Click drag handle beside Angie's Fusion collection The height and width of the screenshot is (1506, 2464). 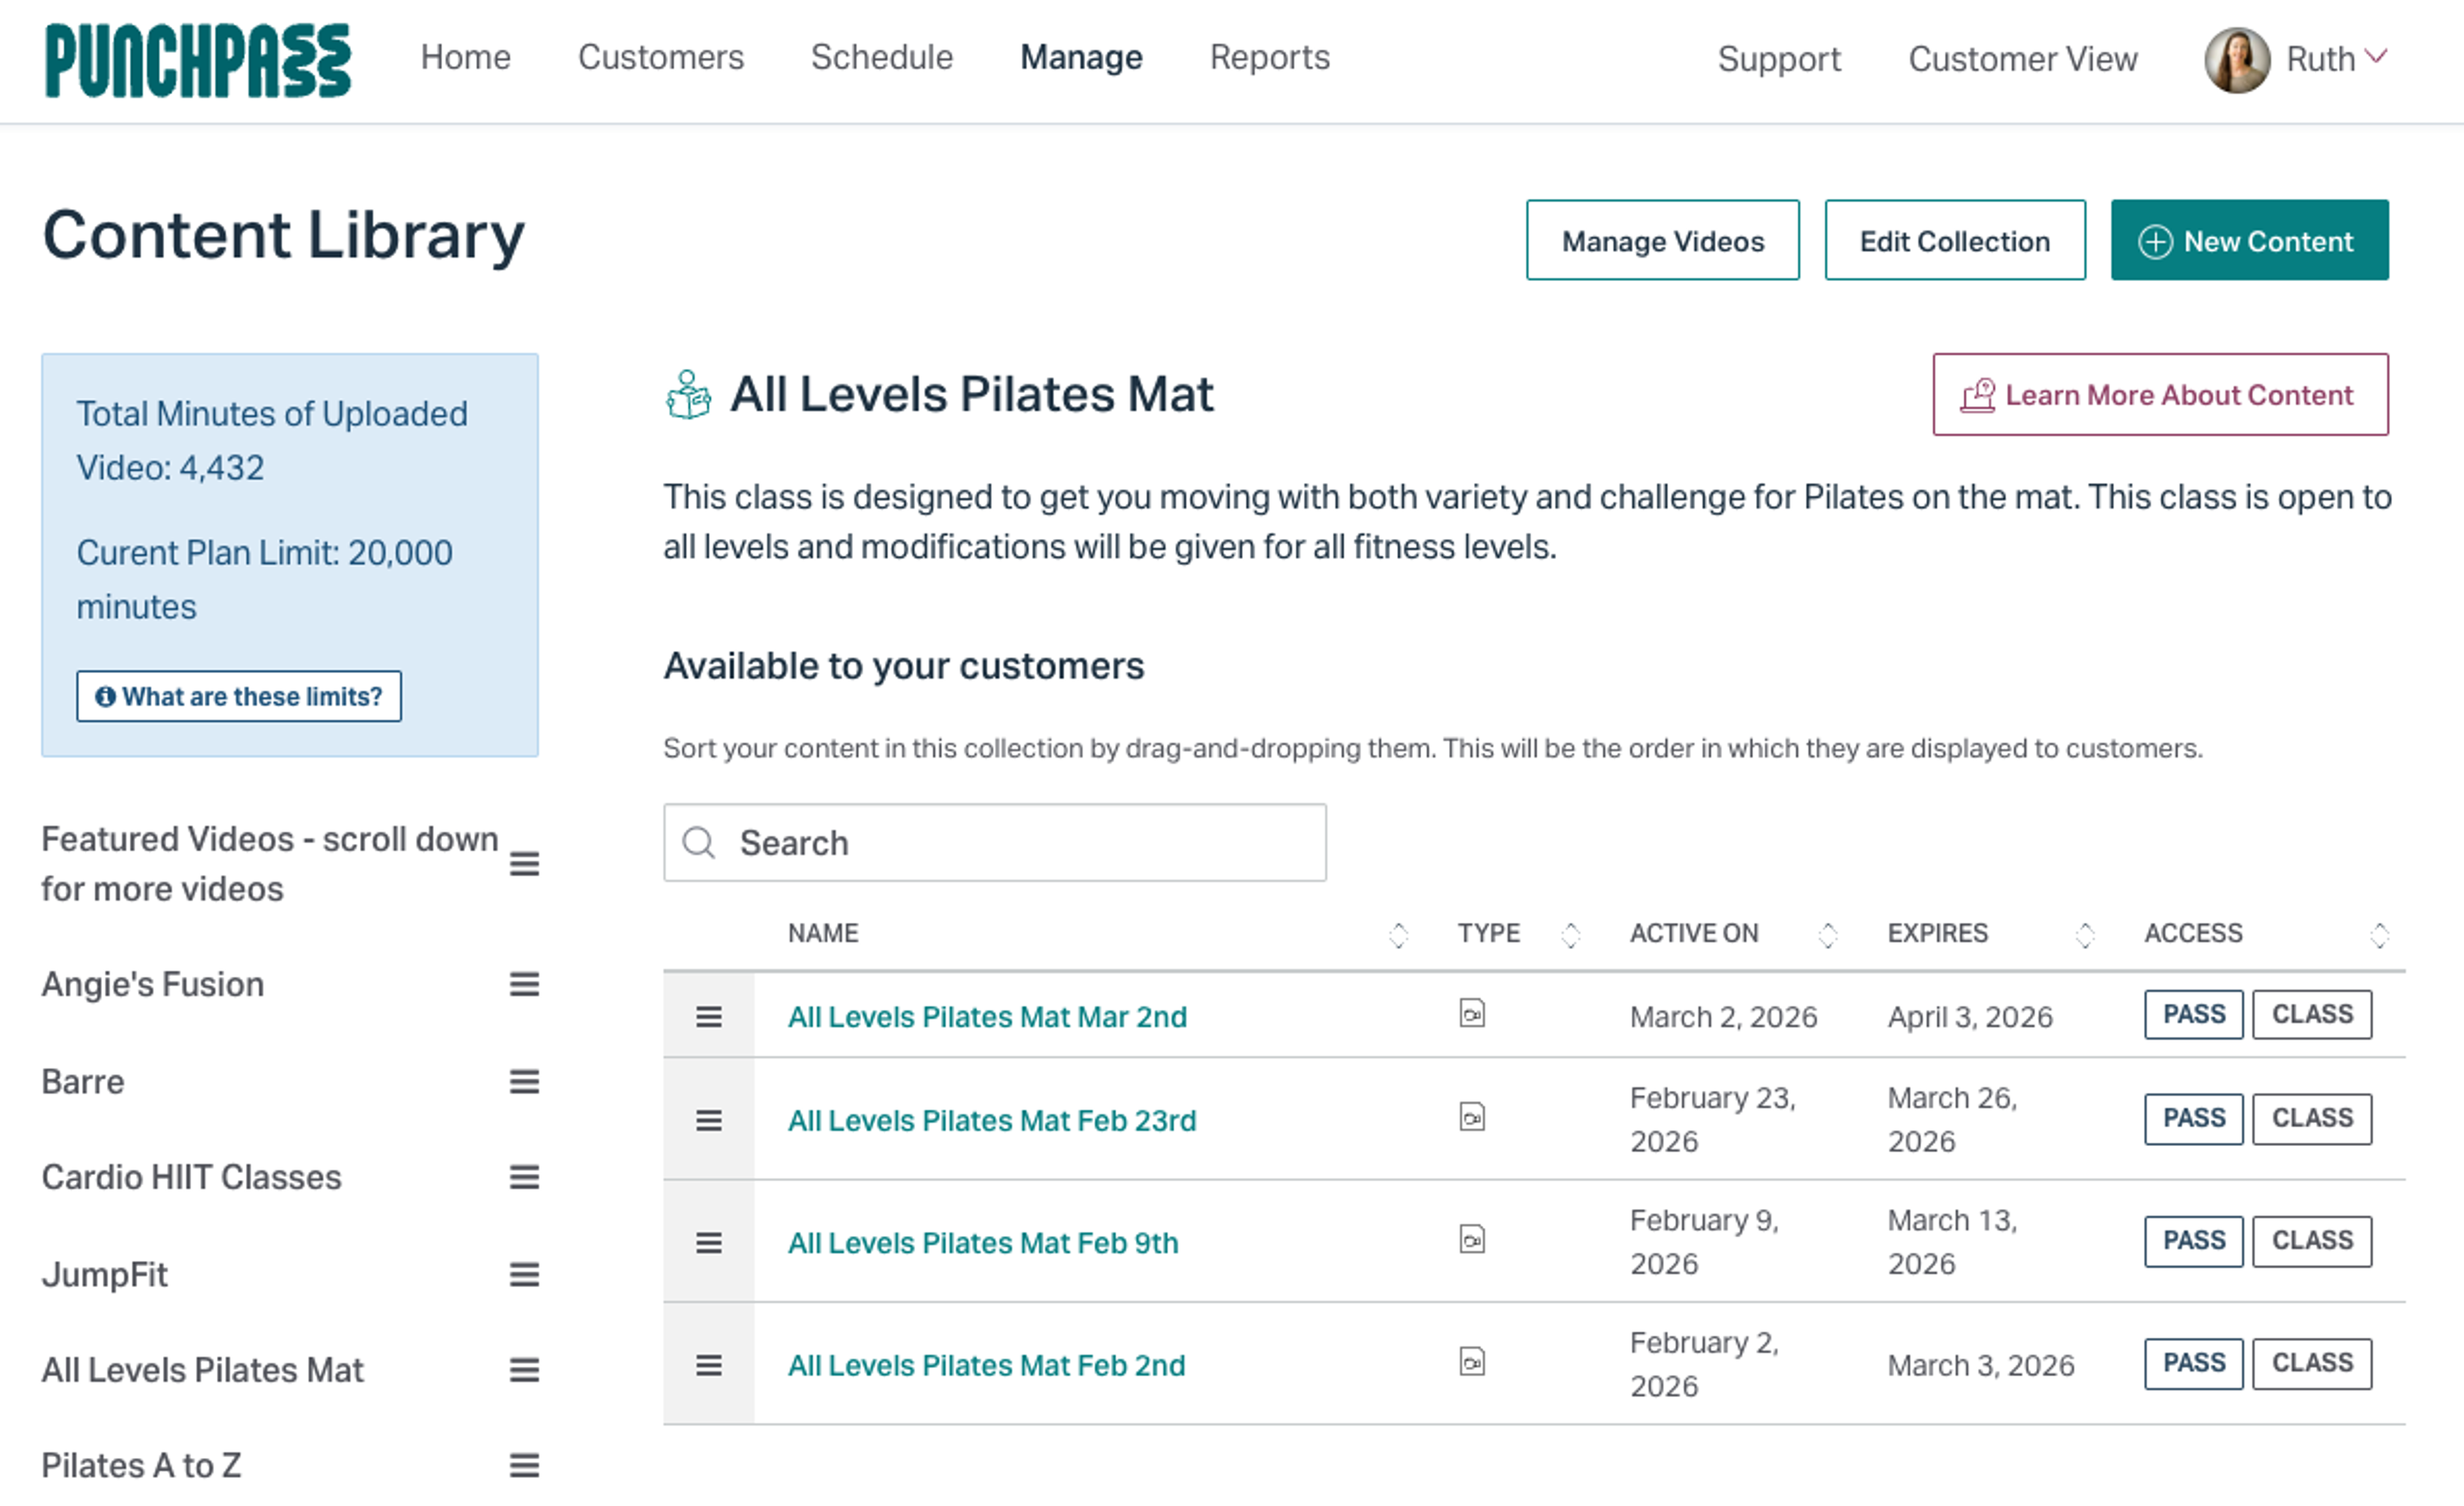coord(524,984)
